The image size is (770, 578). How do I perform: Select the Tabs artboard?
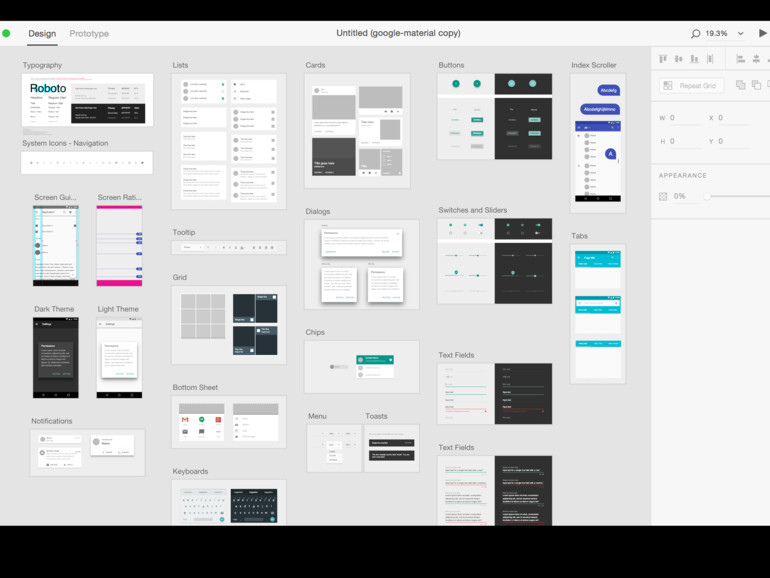pos(598,314)
